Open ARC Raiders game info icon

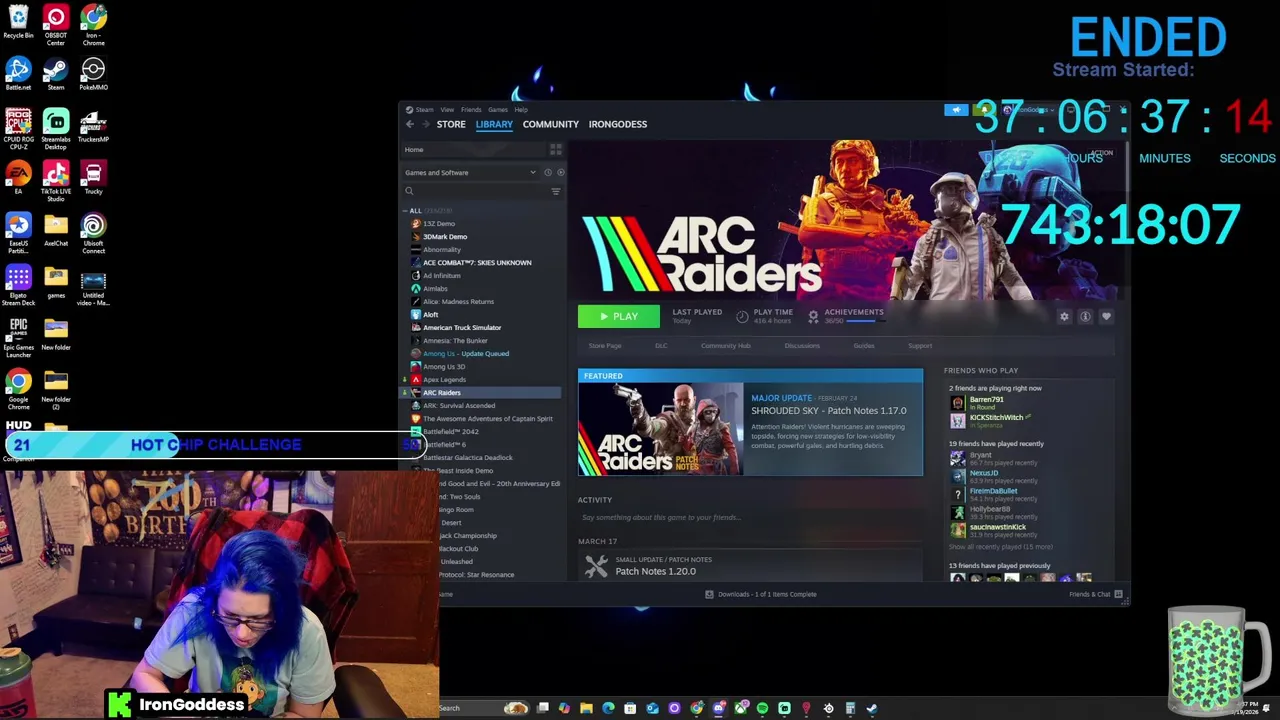[1085, 317]
